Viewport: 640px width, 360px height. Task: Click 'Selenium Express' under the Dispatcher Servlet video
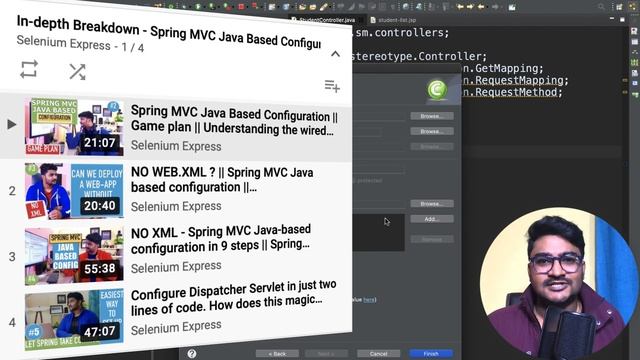tap(176, 327)
